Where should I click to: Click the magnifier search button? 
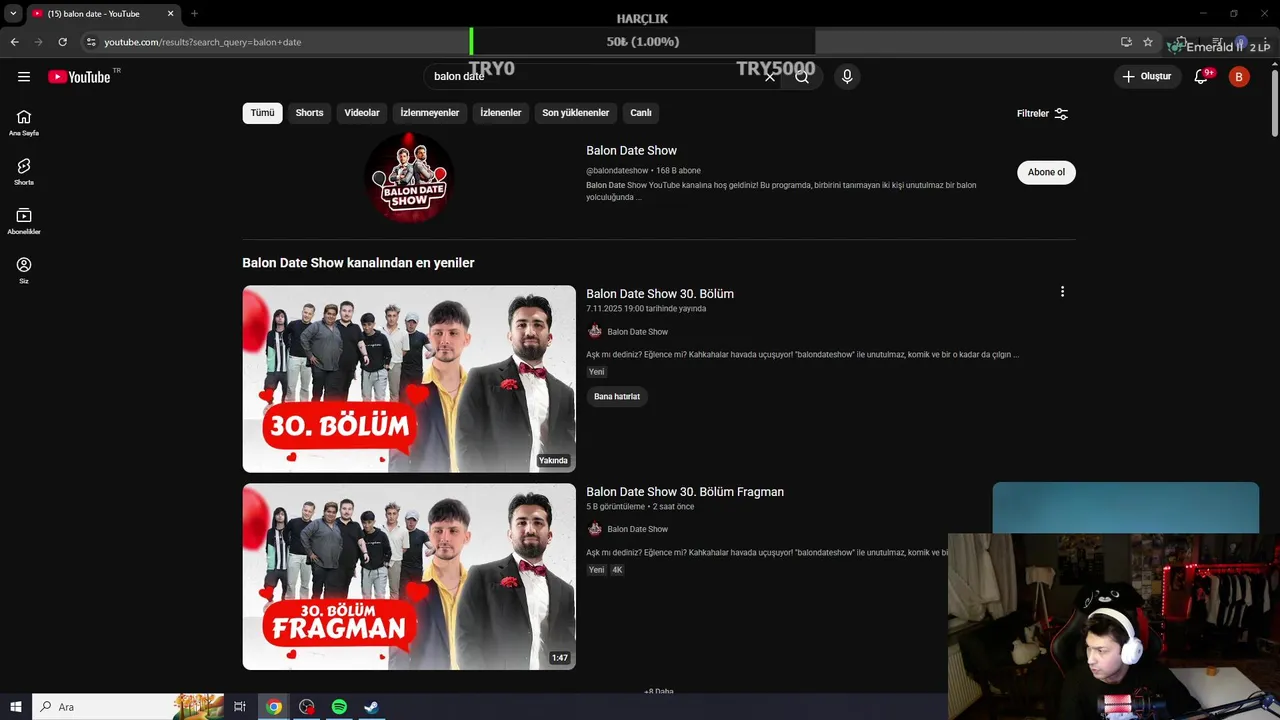[x=802, y=76]
